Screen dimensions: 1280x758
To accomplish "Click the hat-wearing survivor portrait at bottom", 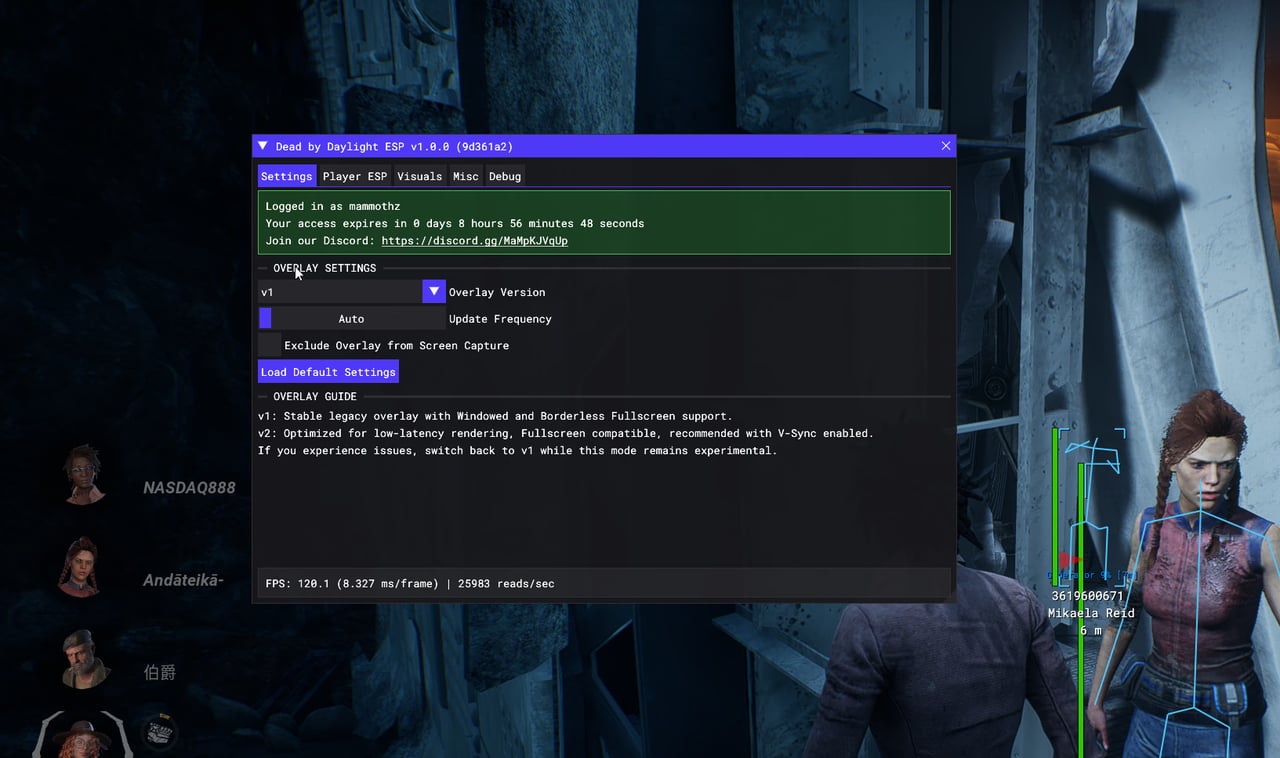I will 82,735.
